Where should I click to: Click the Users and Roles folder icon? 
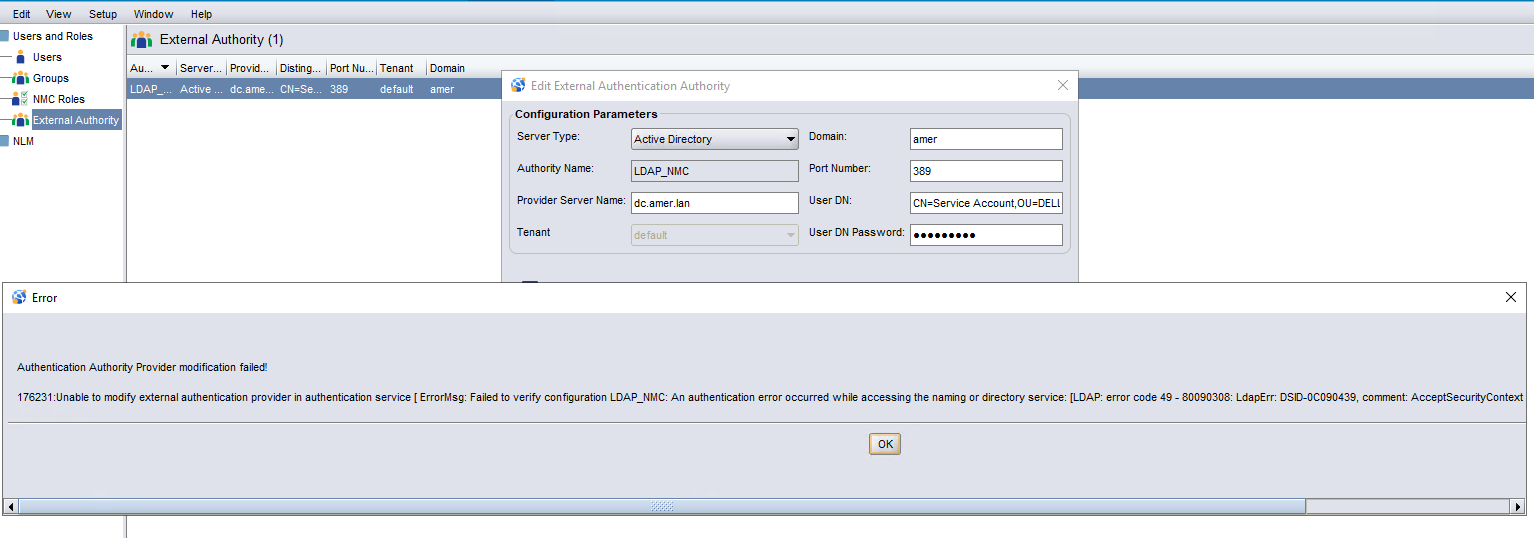point(5,36)
